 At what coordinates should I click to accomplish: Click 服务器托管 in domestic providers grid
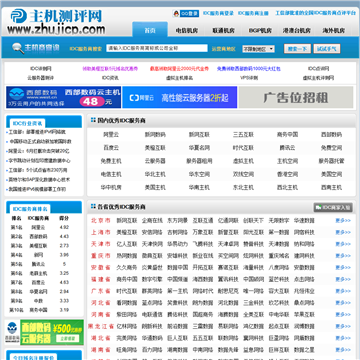pos(331,161)
